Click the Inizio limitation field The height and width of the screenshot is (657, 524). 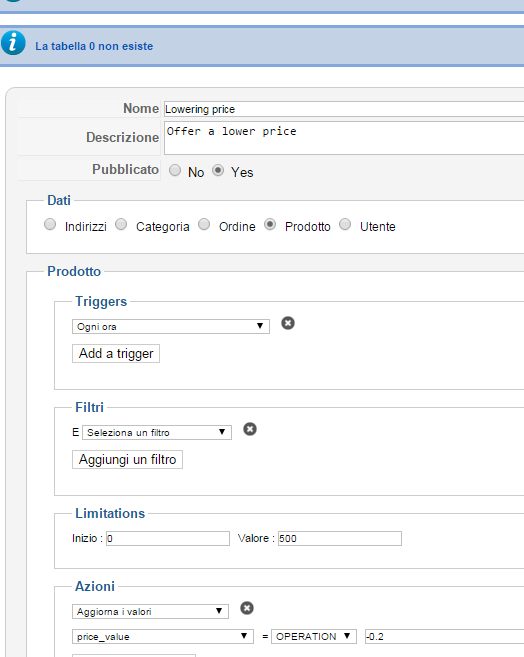pos(168,538)
